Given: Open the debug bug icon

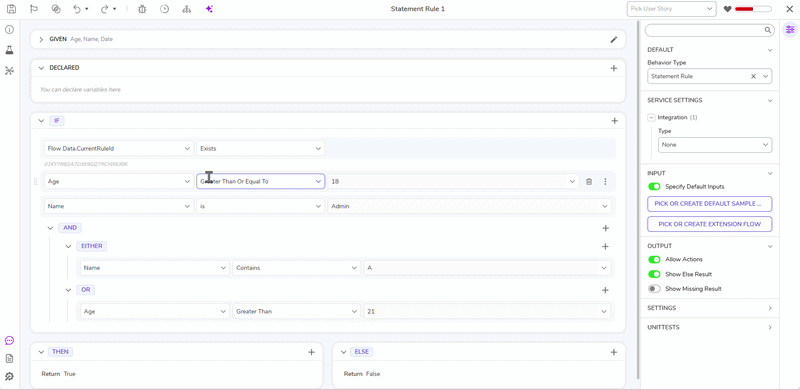Looking at the screenshot, I should pyautogui.click(x=142, y=9).
